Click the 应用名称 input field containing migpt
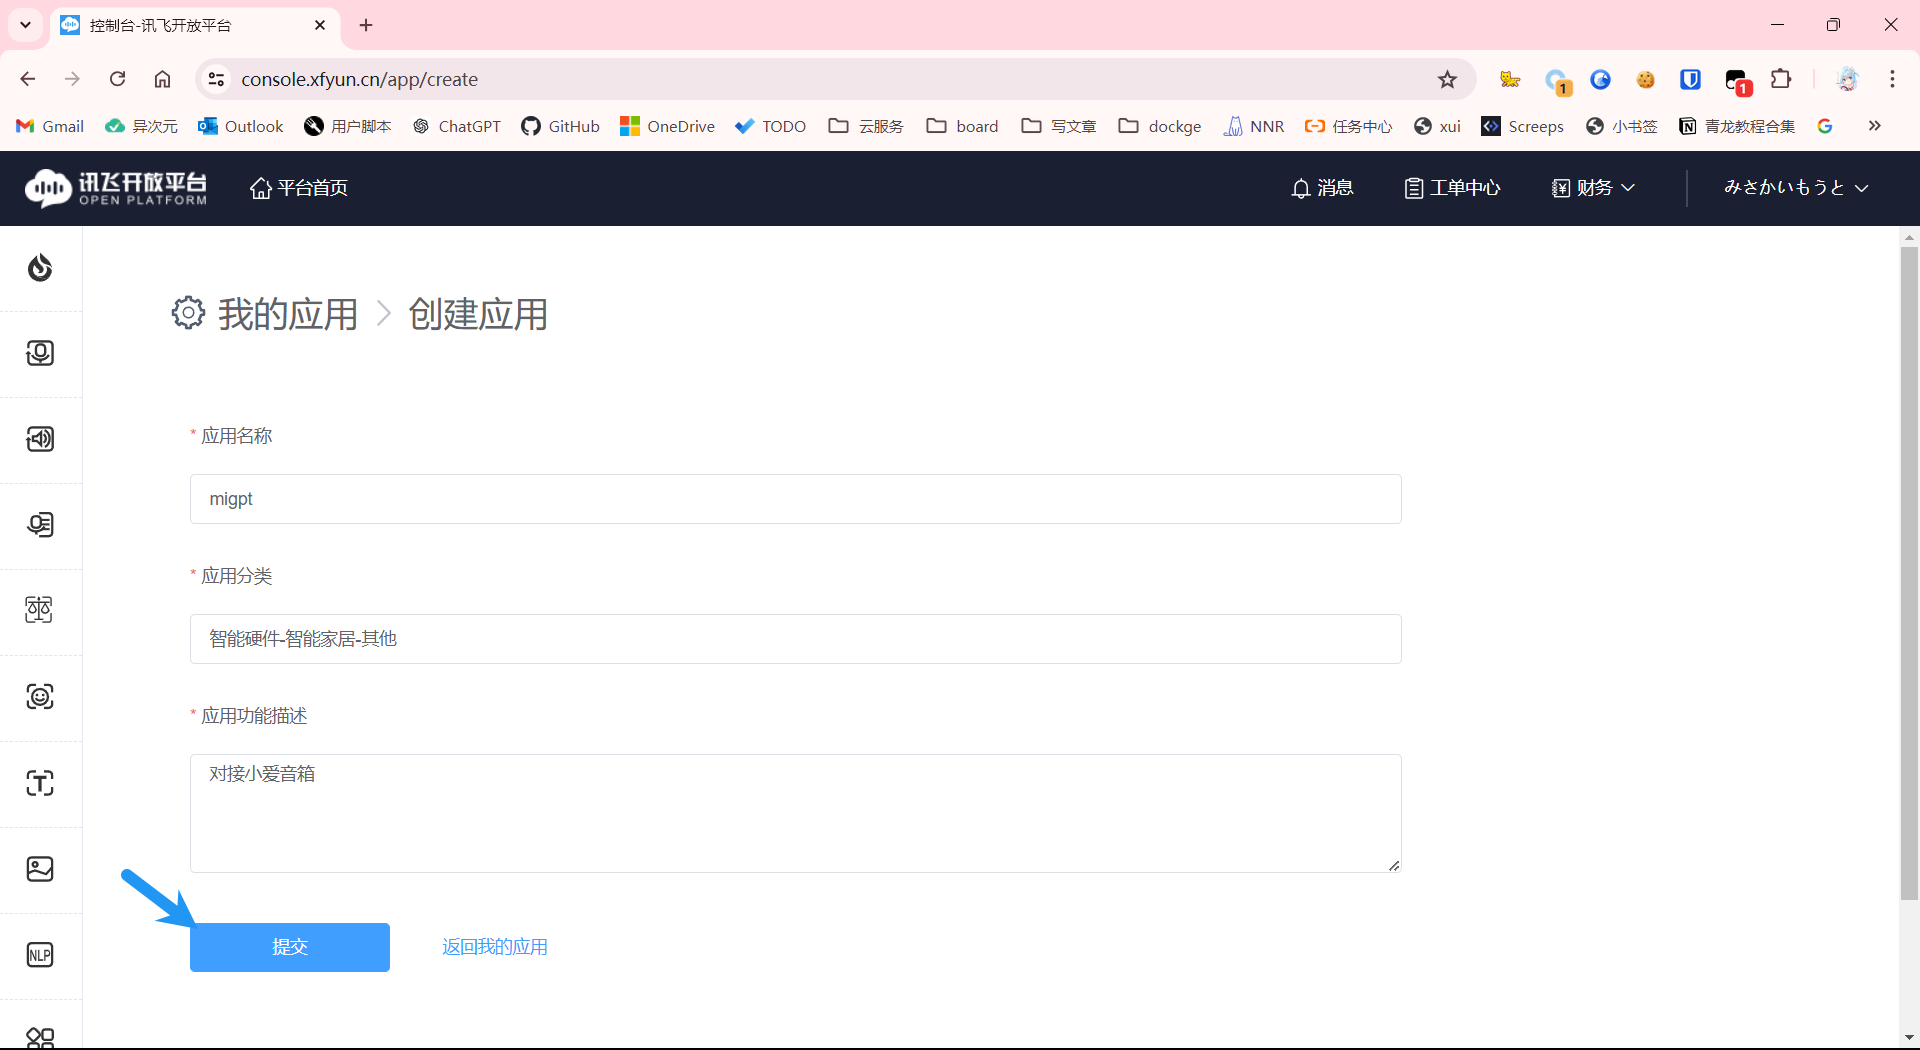Image resolution: width=1920 pixels, height=1050 pixels. tap(795, 499)
